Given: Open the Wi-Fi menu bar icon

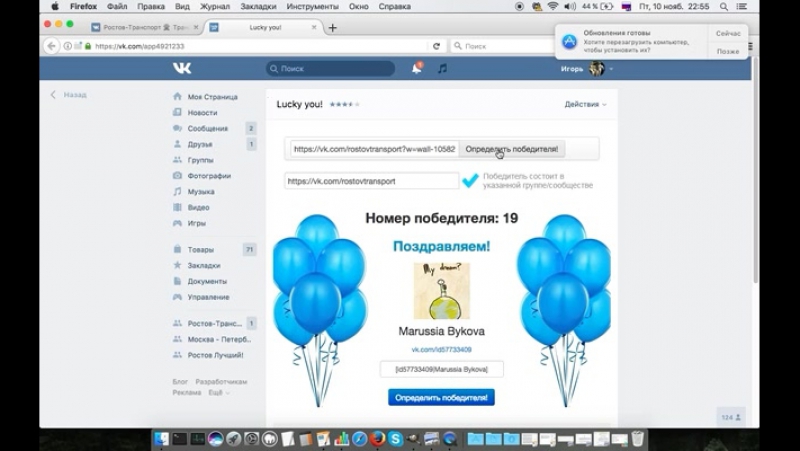Looking at the screenshot, I should point(553,7).
